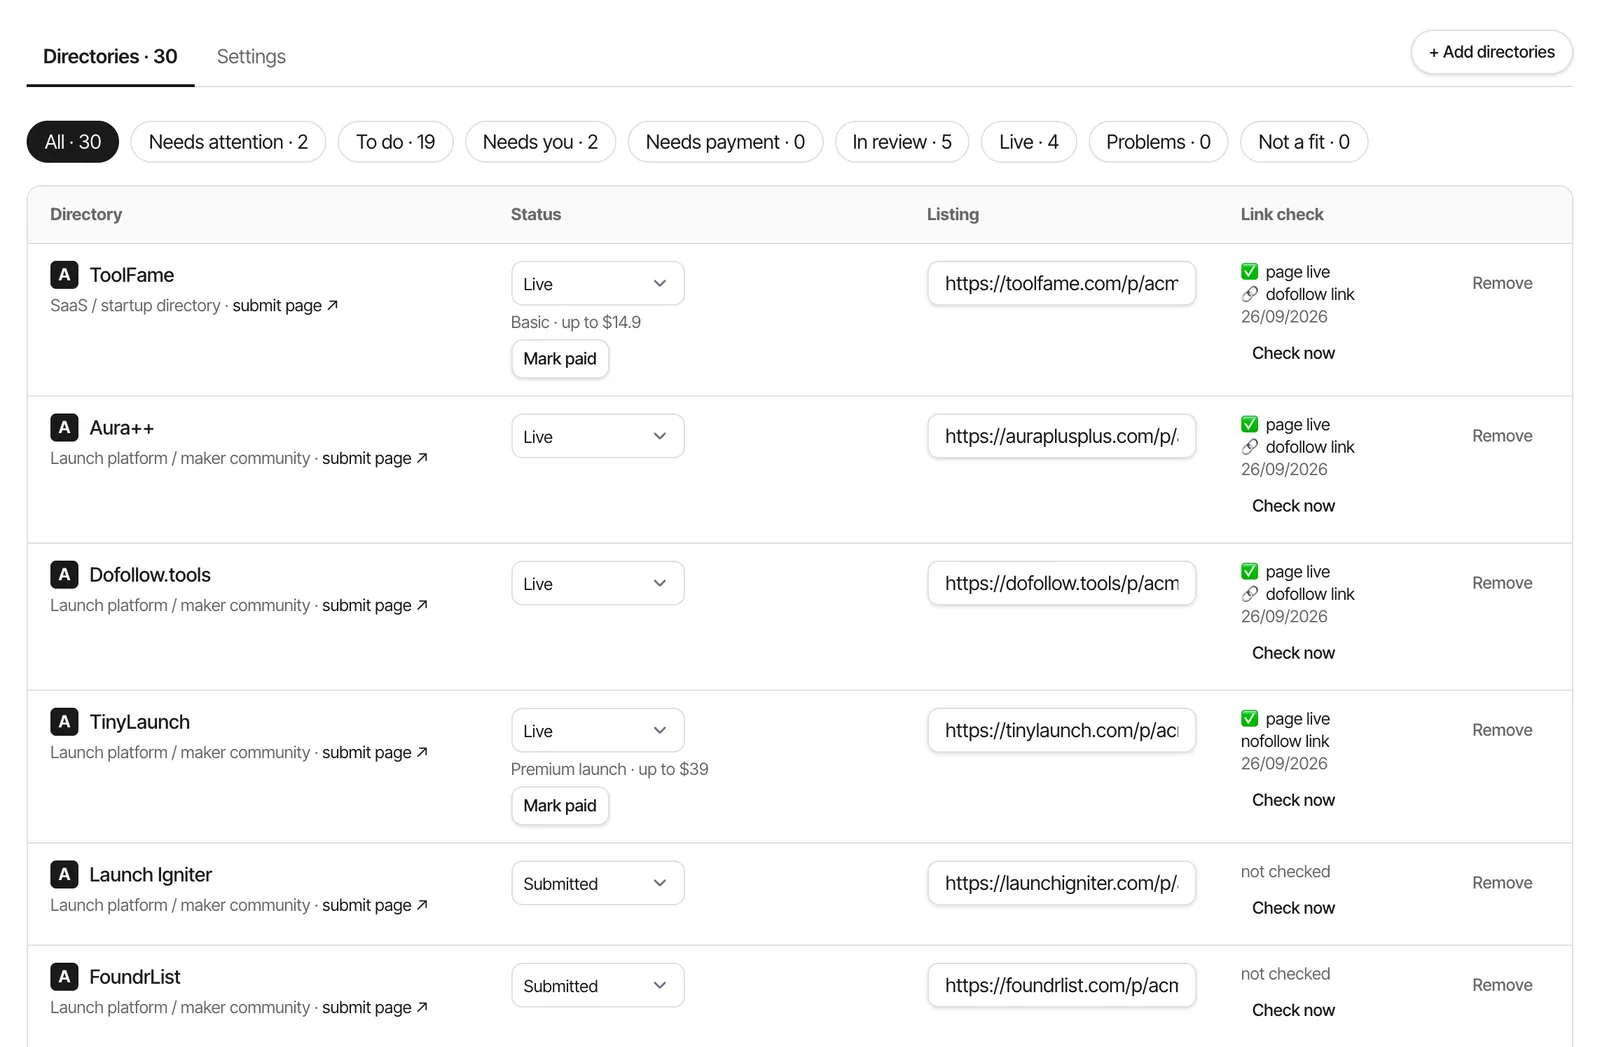The height and width of the screenshot is (1047, 1600).
Task: Open the Aura++ status dropdown
Action: (x=597, y=436)
